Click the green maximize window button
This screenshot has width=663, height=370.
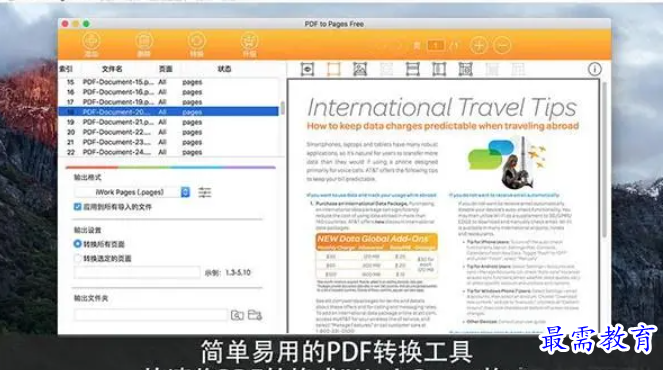86,24
